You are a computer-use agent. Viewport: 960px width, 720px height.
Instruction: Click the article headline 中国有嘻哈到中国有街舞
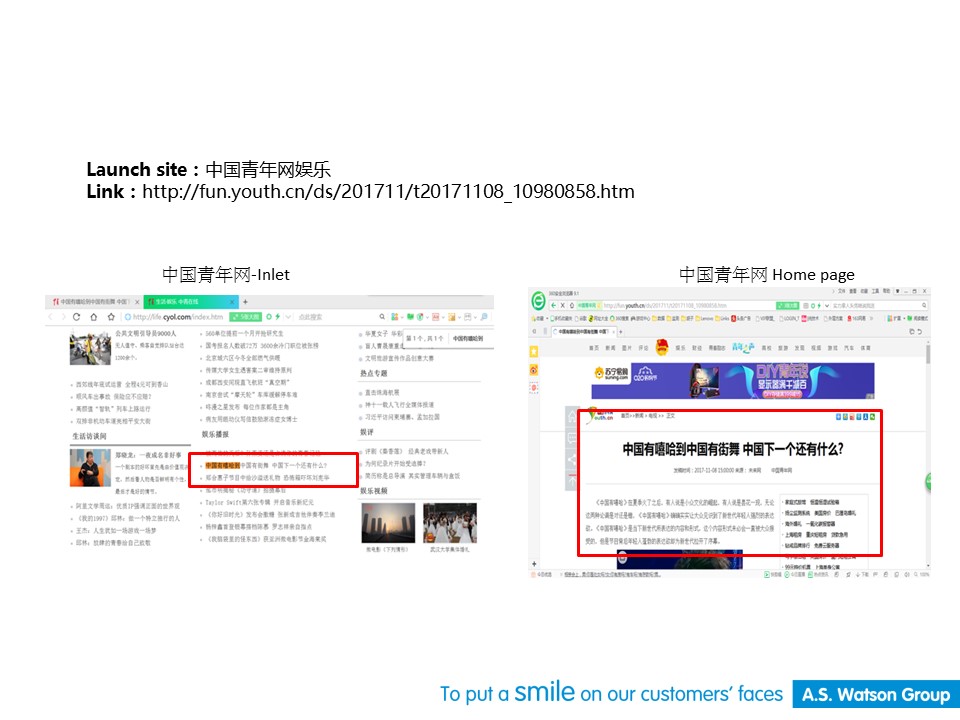pos(732,450)
